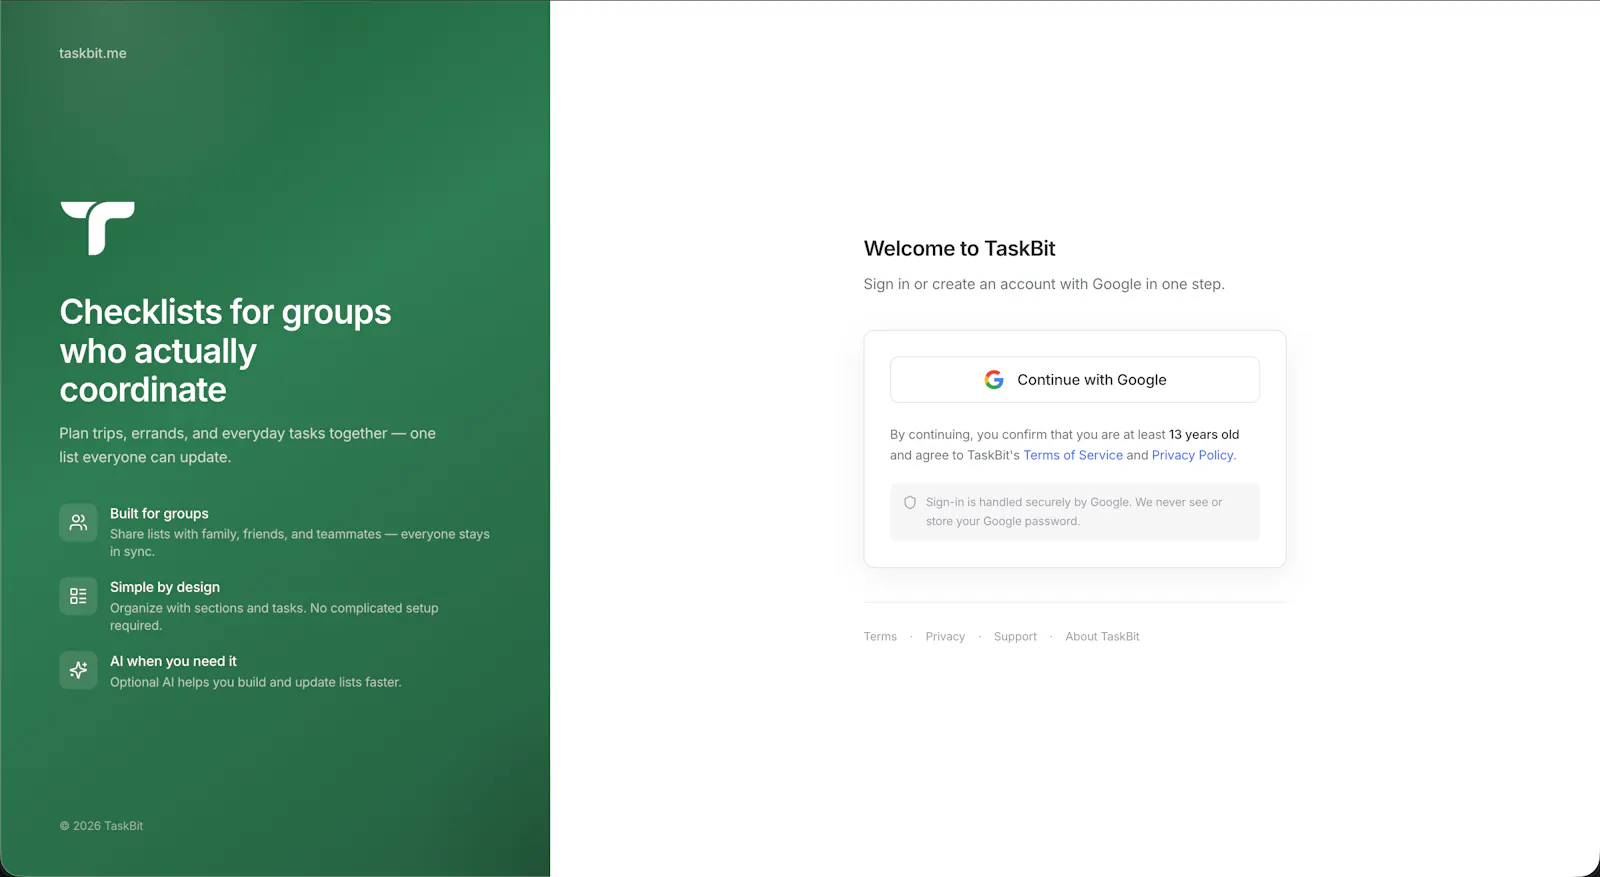Open the Terms footer link
1600x877 pixels.
[x=880, y=637]
